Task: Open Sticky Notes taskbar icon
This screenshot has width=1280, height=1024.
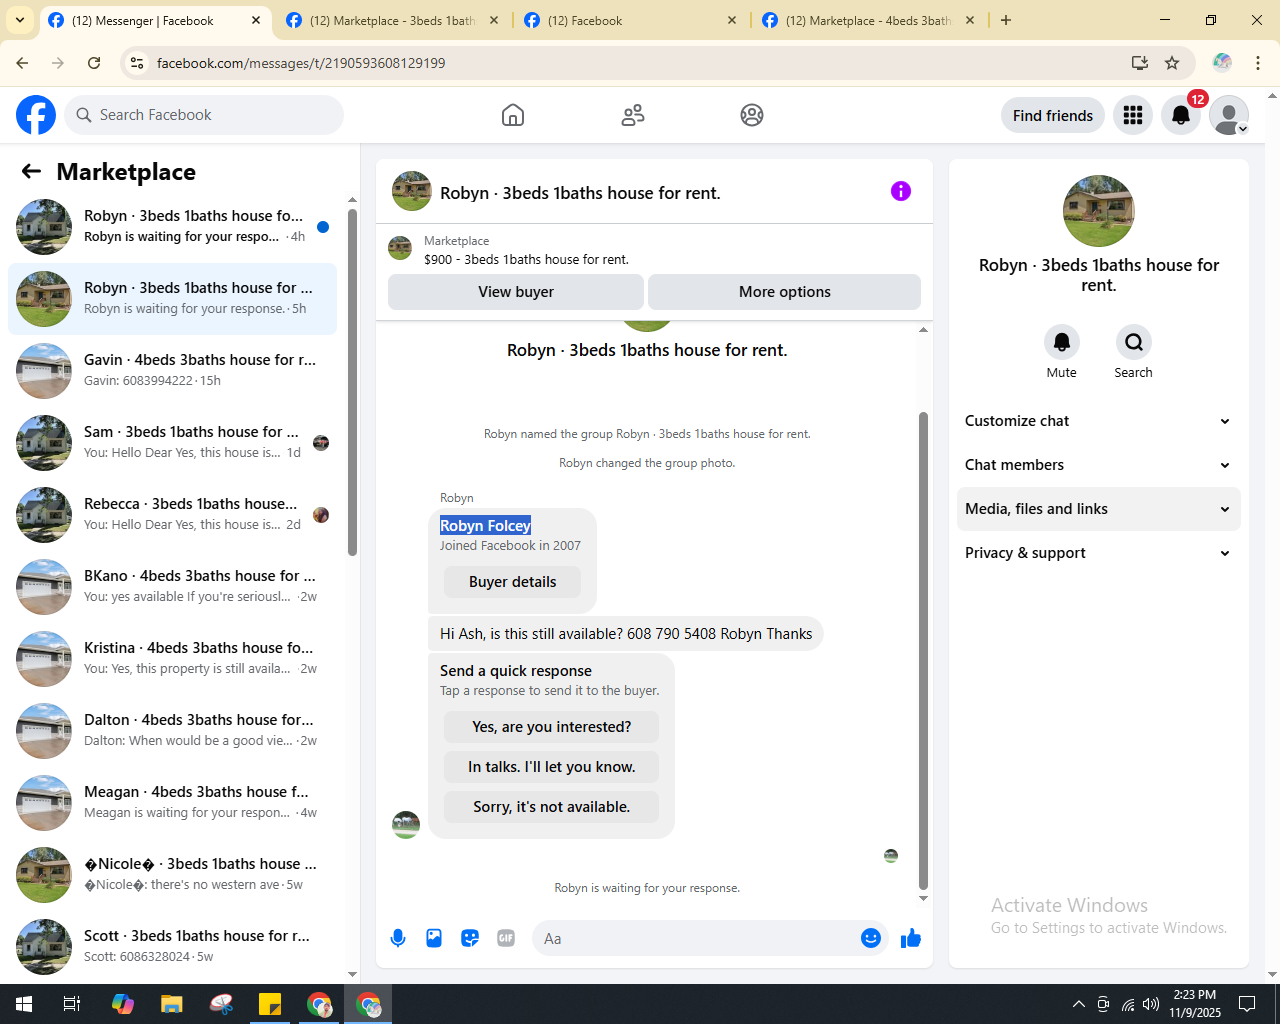Action: (x=270, y=1004)
